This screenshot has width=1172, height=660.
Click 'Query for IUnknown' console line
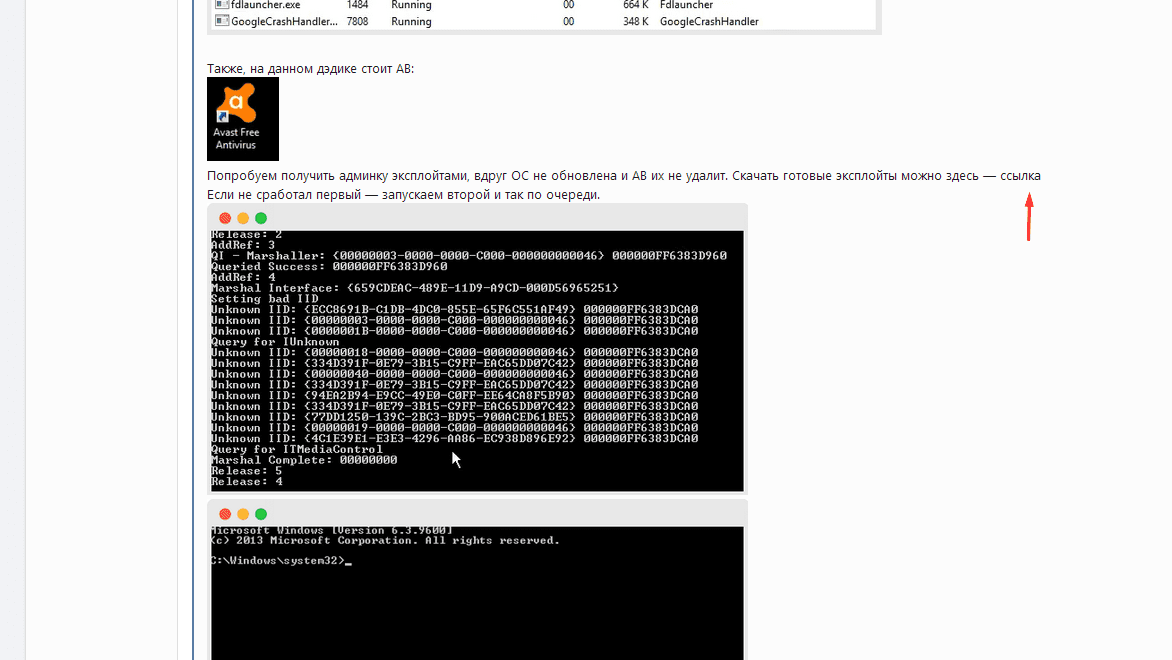click(274, 342)
